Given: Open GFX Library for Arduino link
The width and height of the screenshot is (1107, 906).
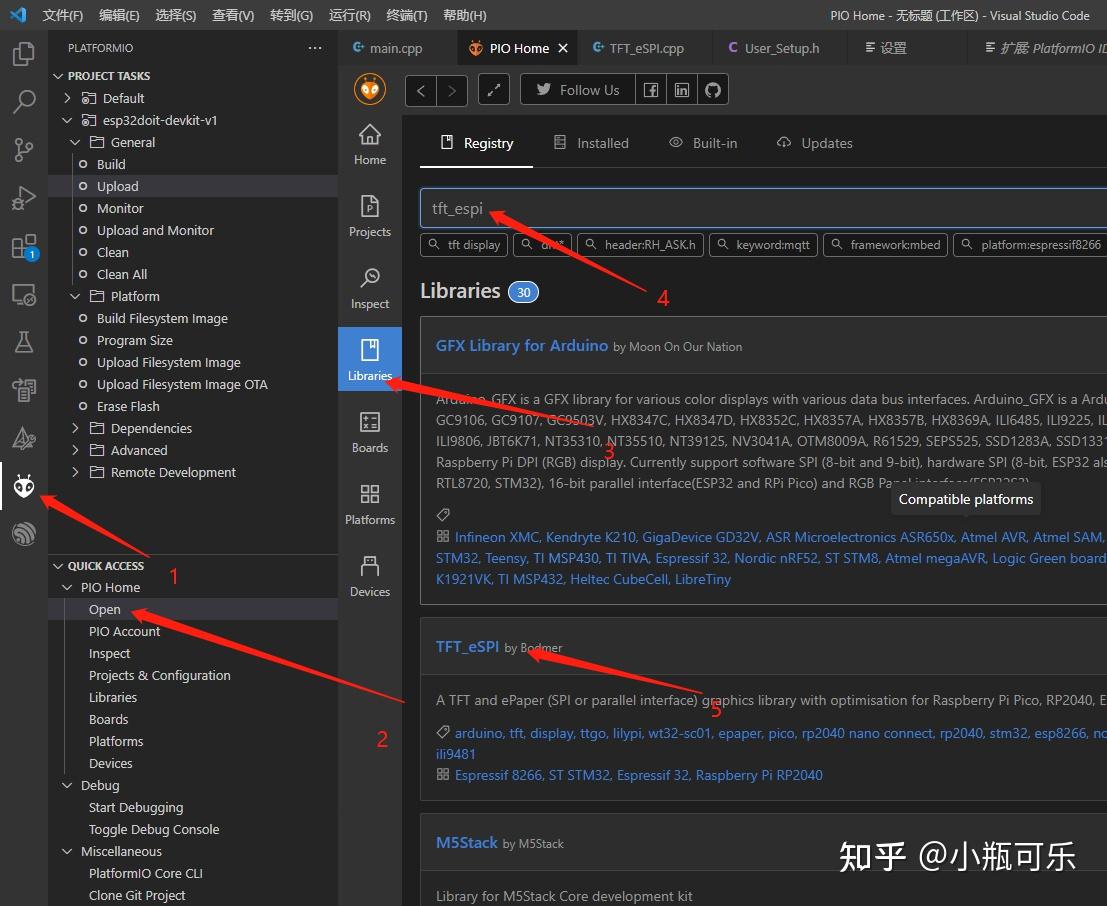Looking at the screenshot, I should 522,345.
